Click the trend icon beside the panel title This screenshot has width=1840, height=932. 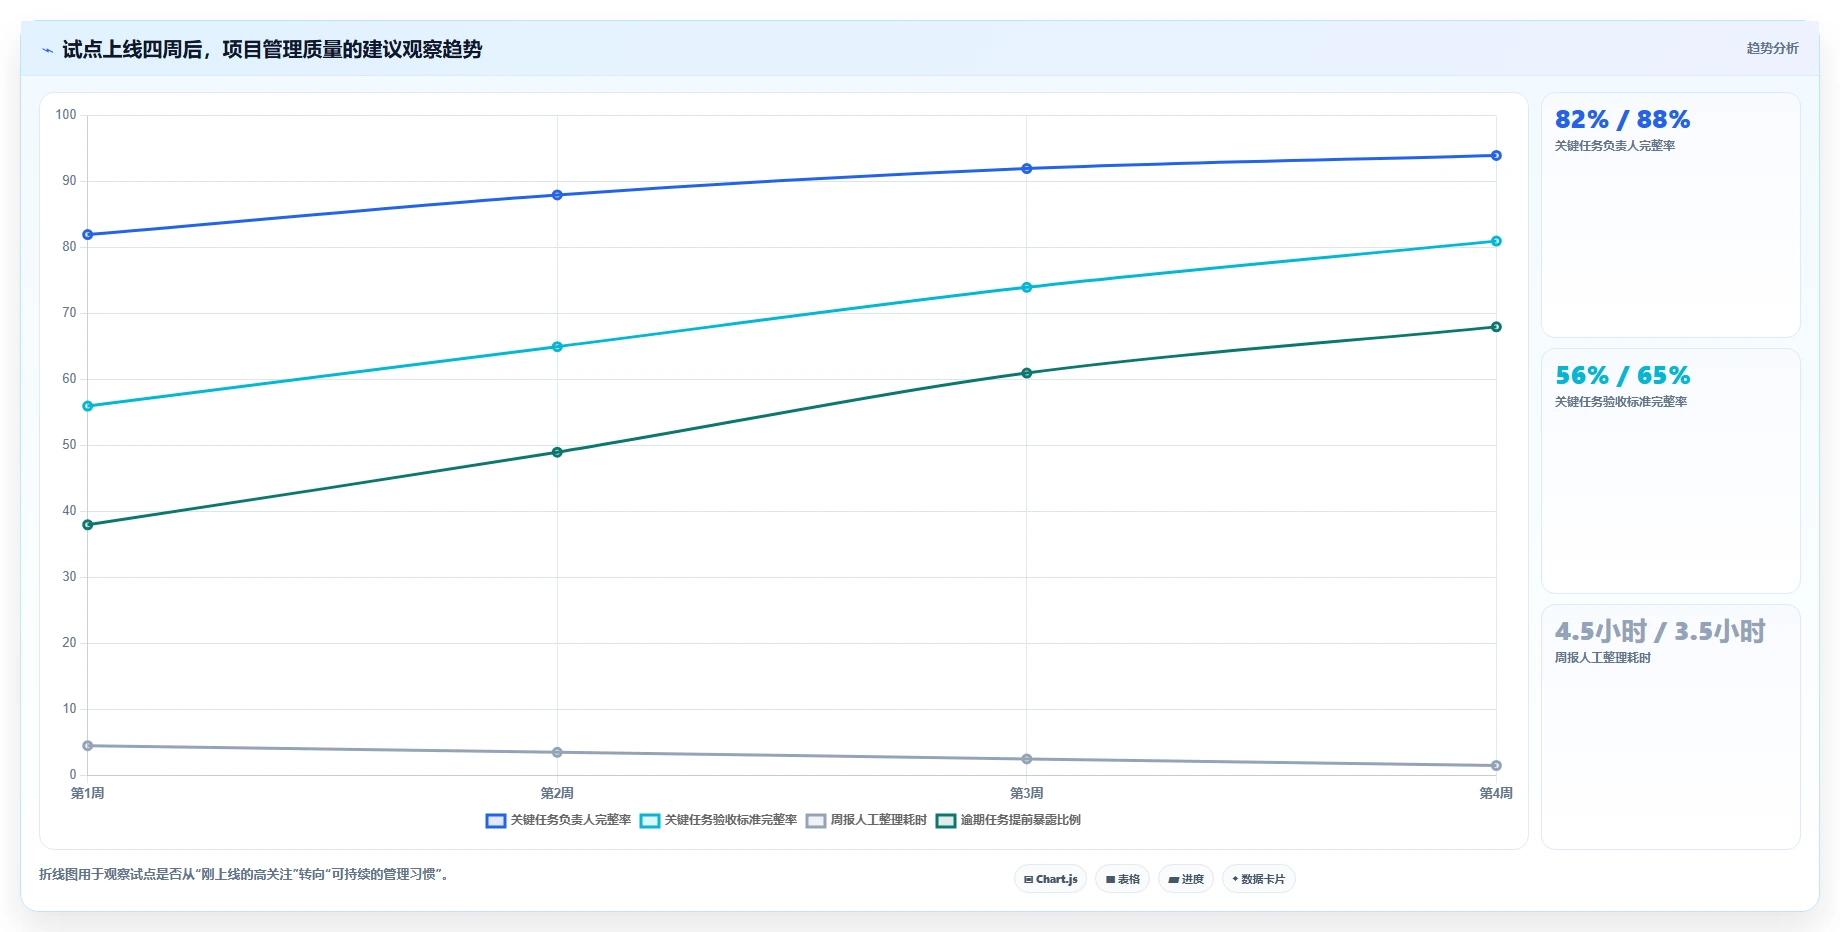47,50
